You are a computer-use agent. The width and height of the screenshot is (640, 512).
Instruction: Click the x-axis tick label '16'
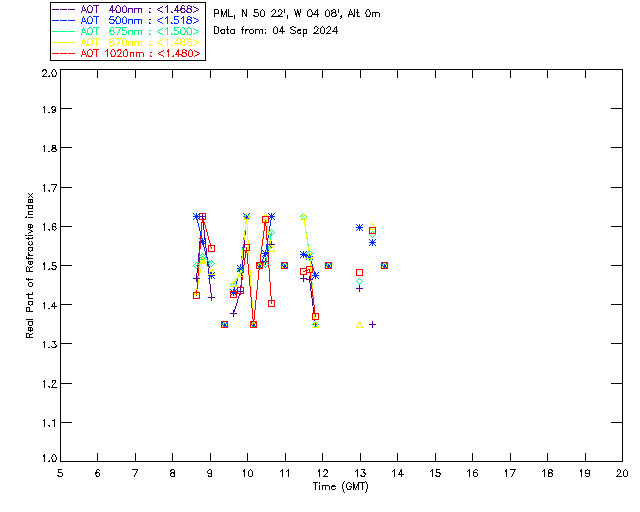tap(473, 473)
